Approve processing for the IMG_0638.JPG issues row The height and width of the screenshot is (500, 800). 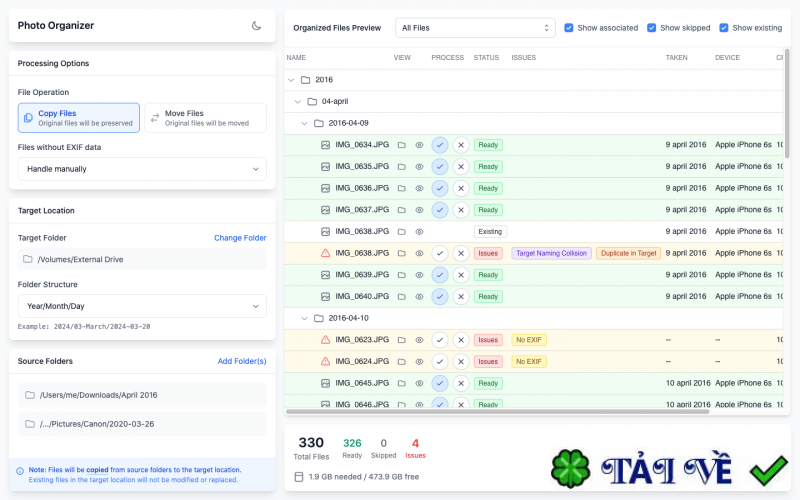click(x=440, y=253)
